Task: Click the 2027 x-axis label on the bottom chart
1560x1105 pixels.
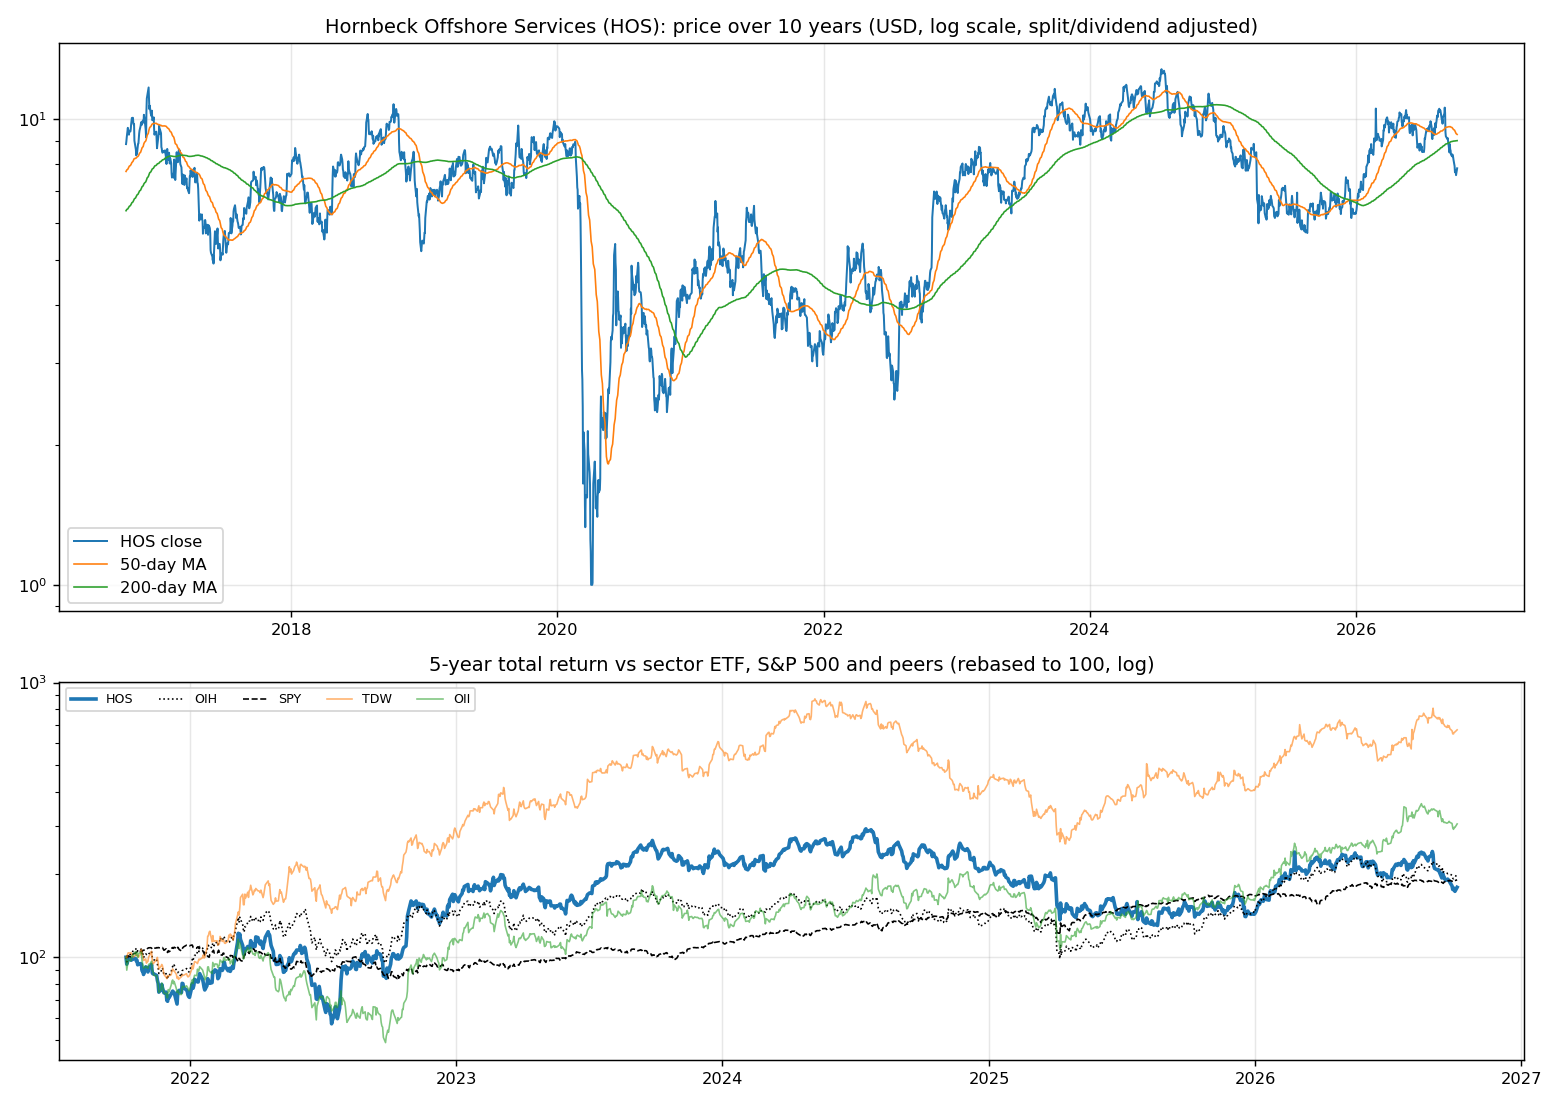Action: point(1521,1079)
